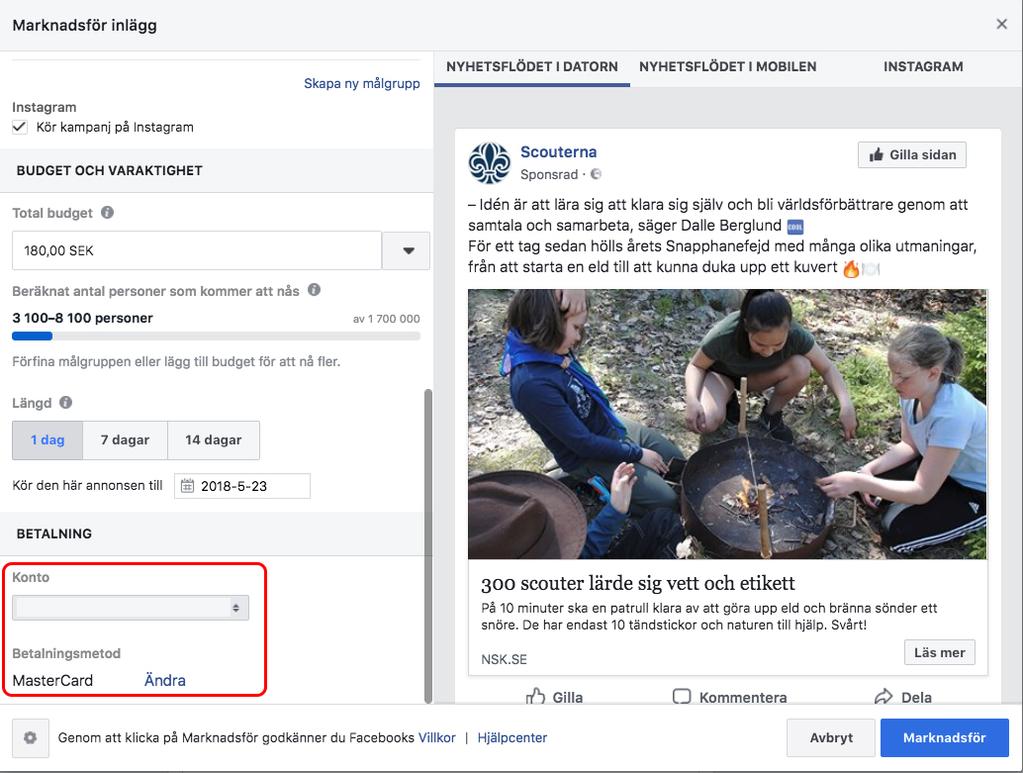Viewport: 1023px width, 773px height.
Task: Close the Marknadsför inlägg dialog
Action: (1001, 24)
